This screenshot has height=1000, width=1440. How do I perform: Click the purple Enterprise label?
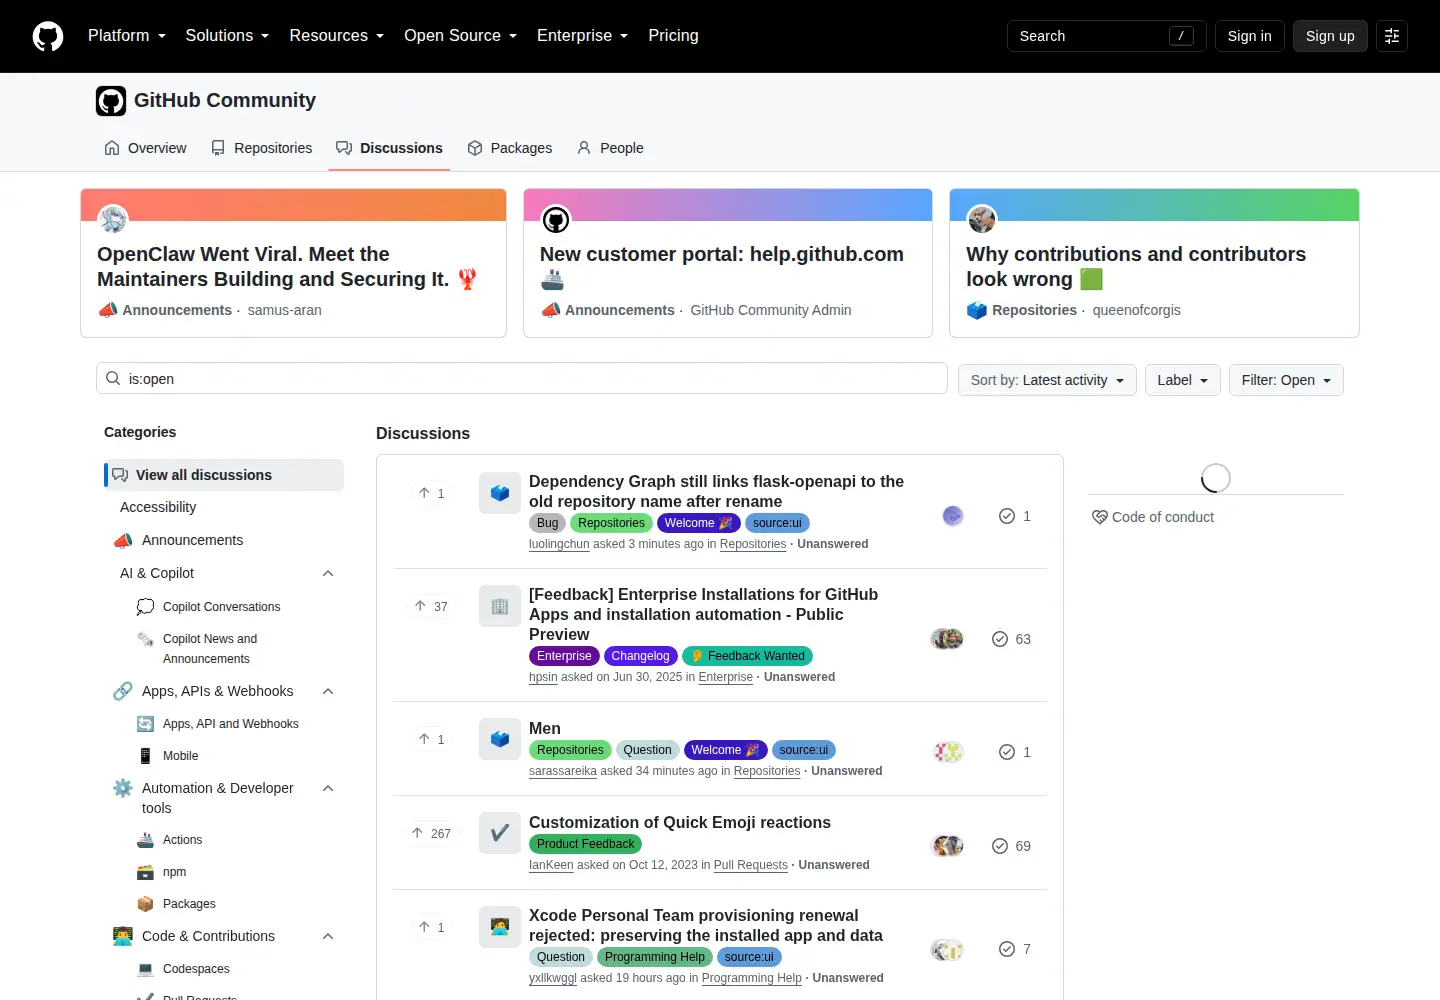564,656
